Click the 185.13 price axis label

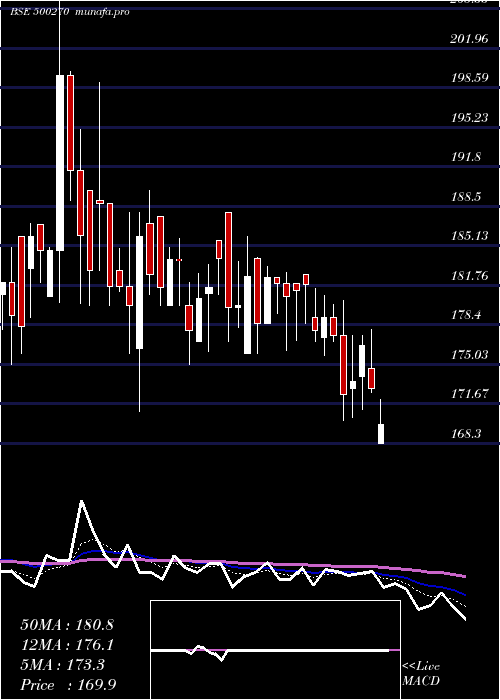click(x=469, y=236)
